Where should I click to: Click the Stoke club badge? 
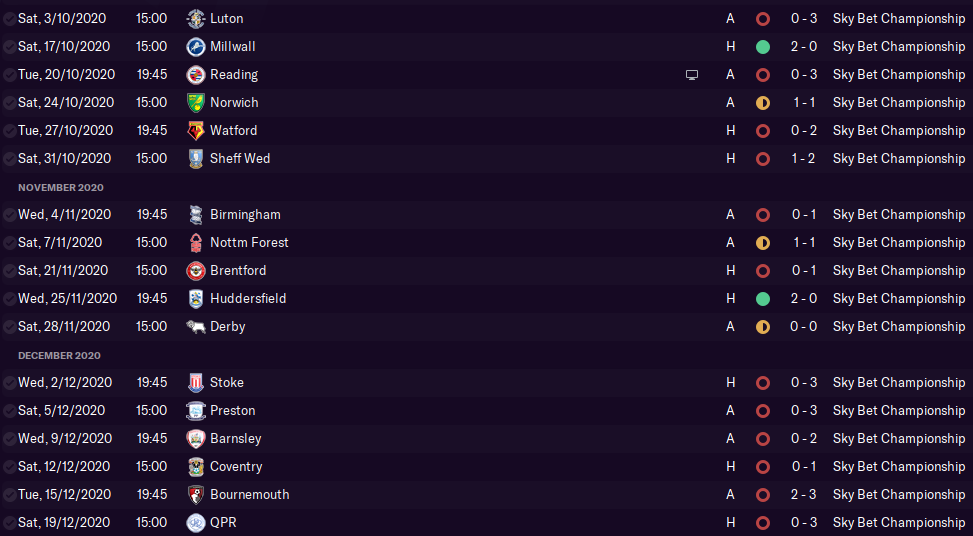(195, 383)
